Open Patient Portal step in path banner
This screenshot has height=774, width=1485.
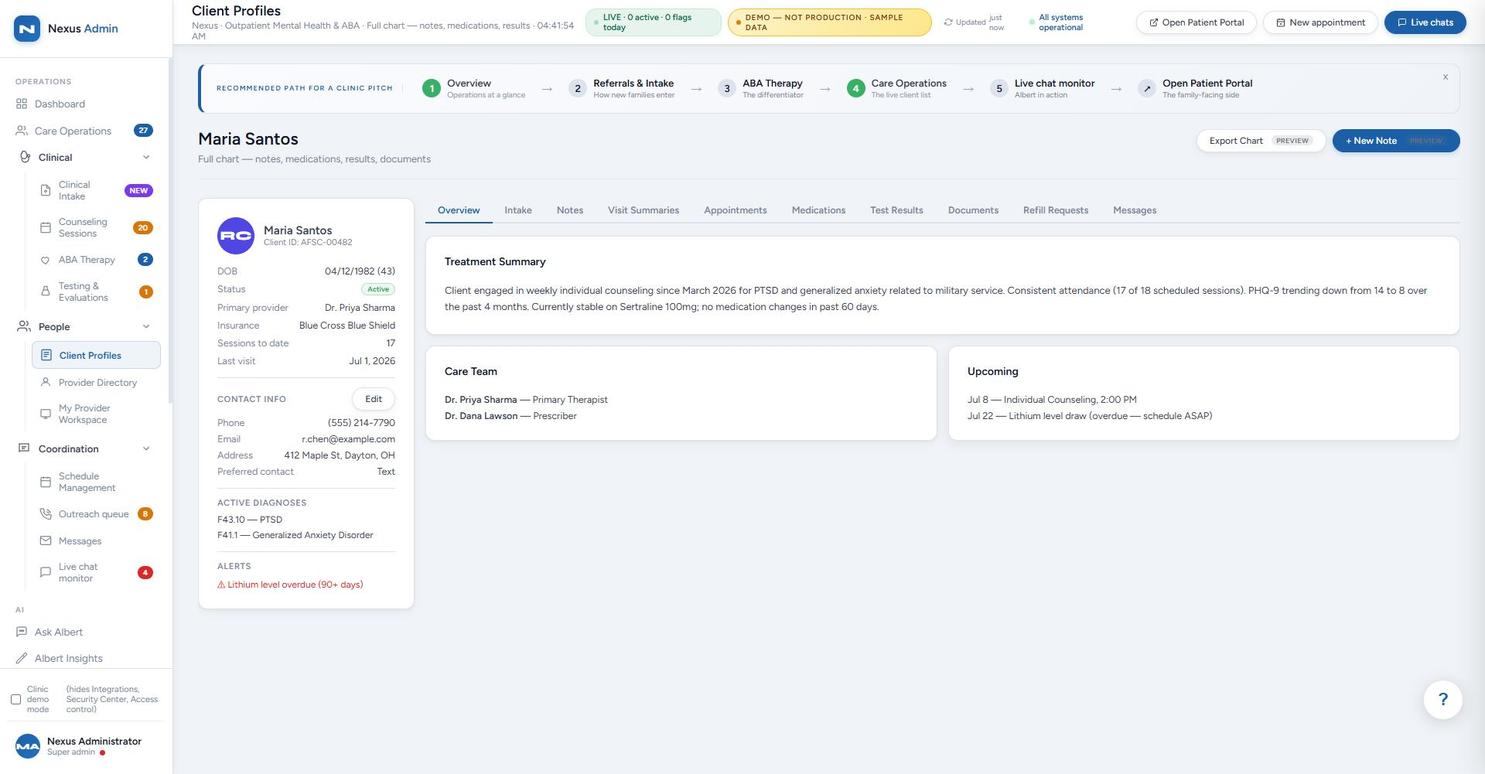(1196, 88)
